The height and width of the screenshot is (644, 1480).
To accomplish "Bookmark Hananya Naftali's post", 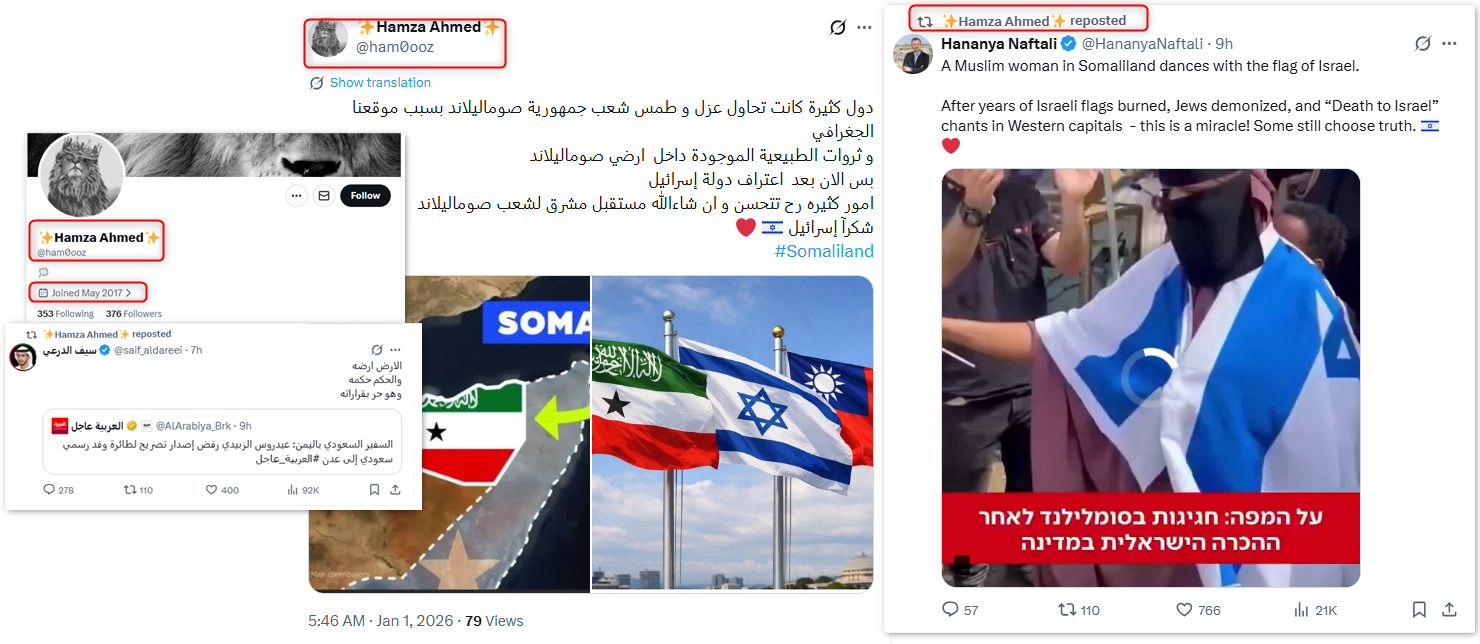I will pyautogui.click(x=1419, y=609).
